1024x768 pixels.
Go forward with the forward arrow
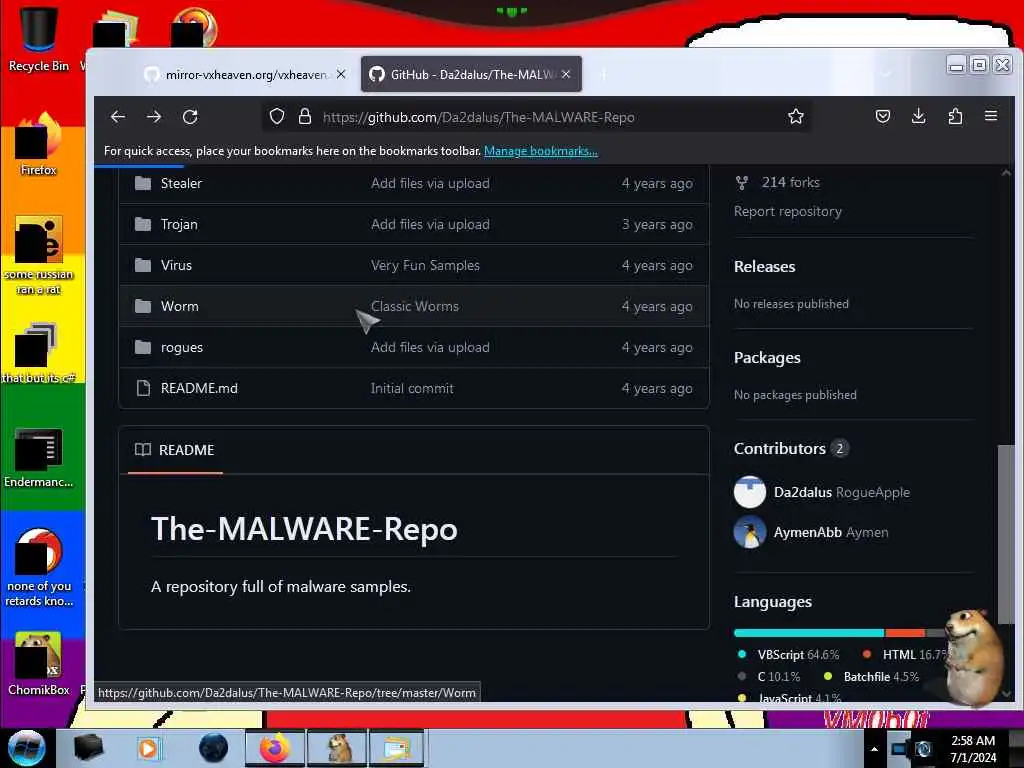(154, 117)
